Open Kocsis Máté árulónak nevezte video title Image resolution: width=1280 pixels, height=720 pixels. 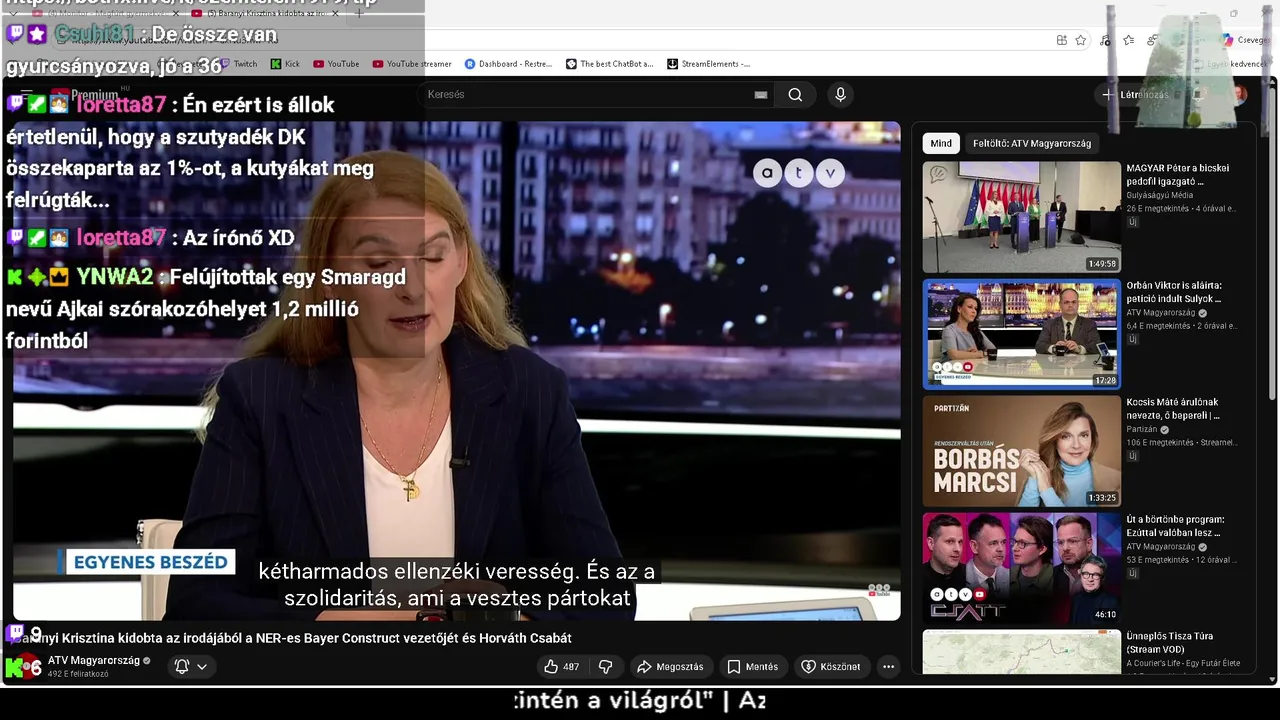[x=1173, y=409]
